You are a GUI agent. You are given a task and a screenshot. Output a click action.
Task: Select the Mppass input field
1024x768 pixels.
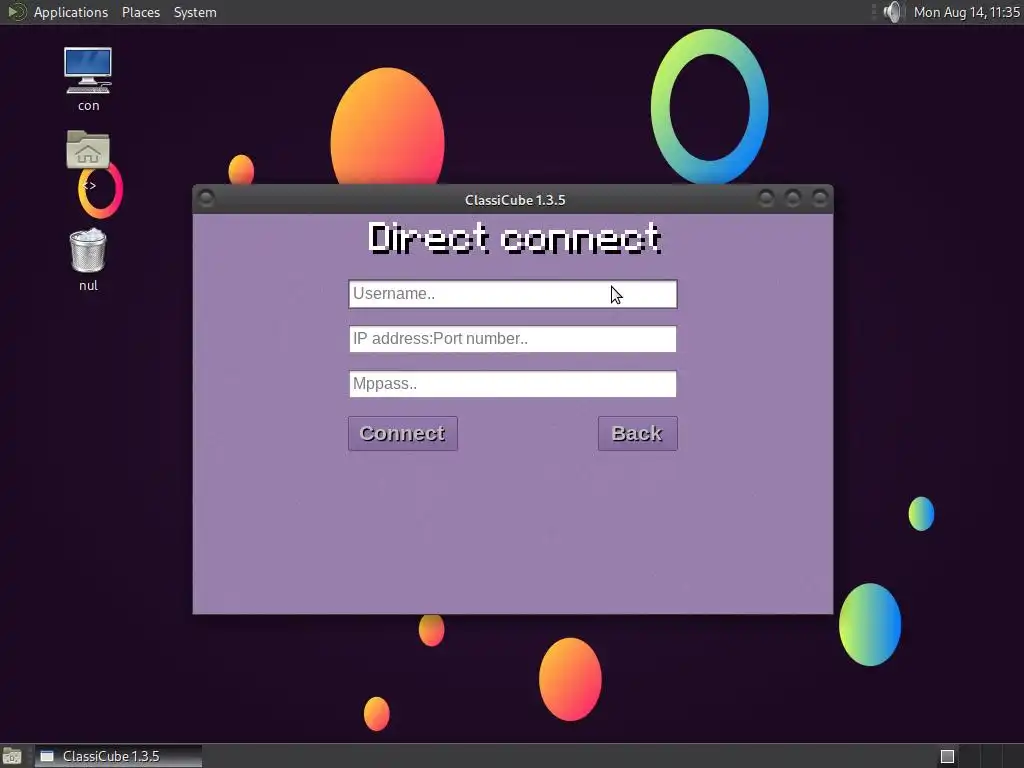pos(513,384)
